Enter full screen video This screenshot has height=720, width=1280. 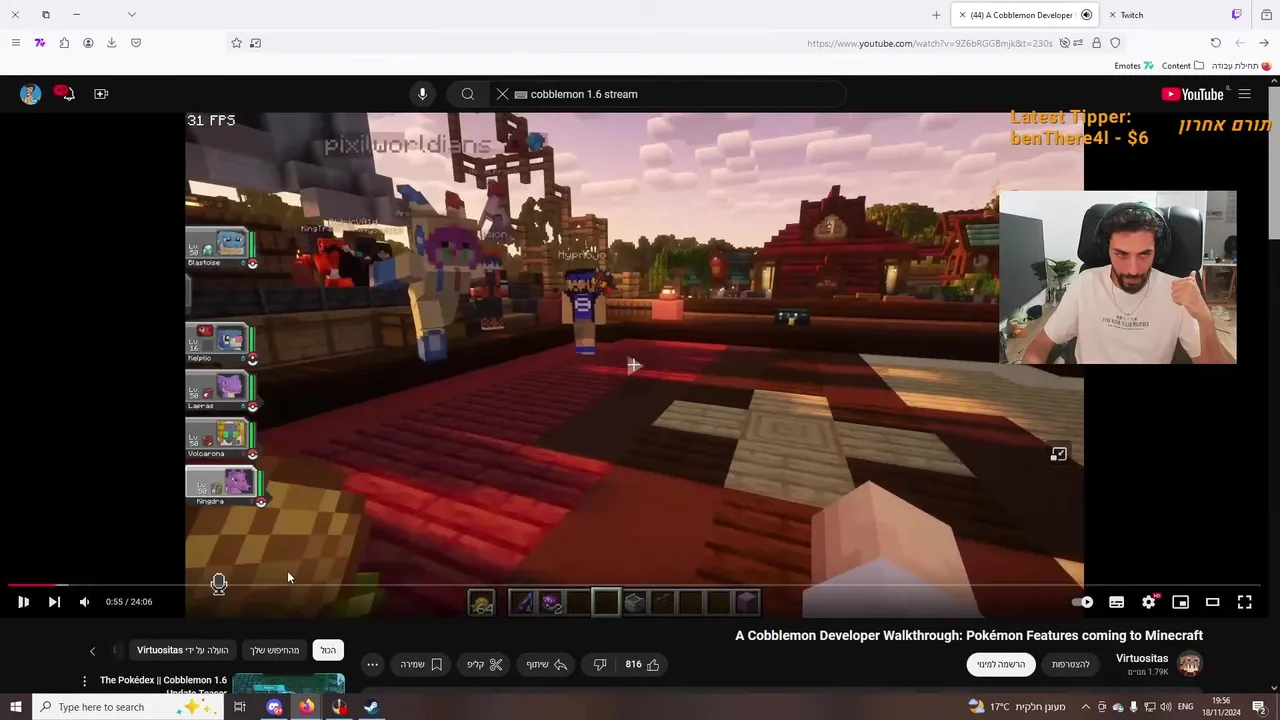click(x=1244, y=602)
